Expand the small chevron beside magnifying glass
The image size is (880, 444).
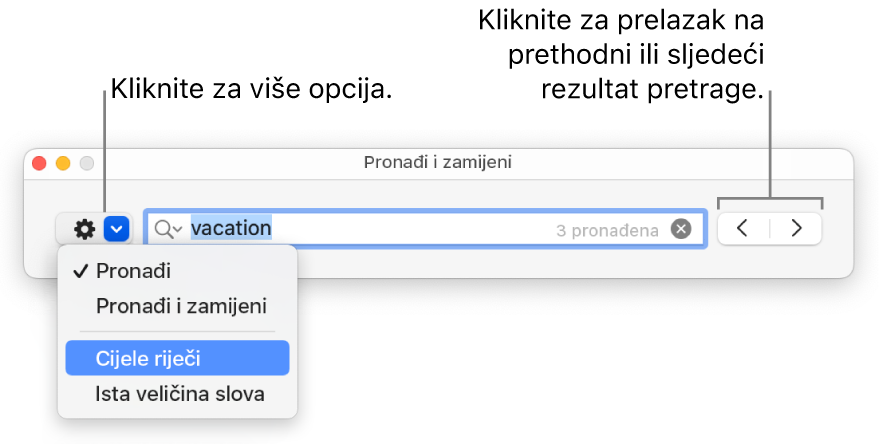178,230
